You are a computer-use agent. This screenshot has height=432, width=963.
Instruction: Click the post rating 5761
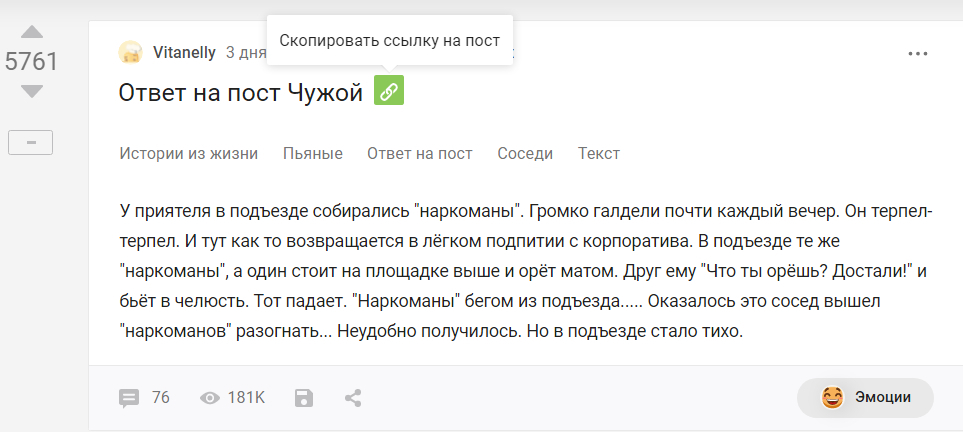[x=31, y=61]
